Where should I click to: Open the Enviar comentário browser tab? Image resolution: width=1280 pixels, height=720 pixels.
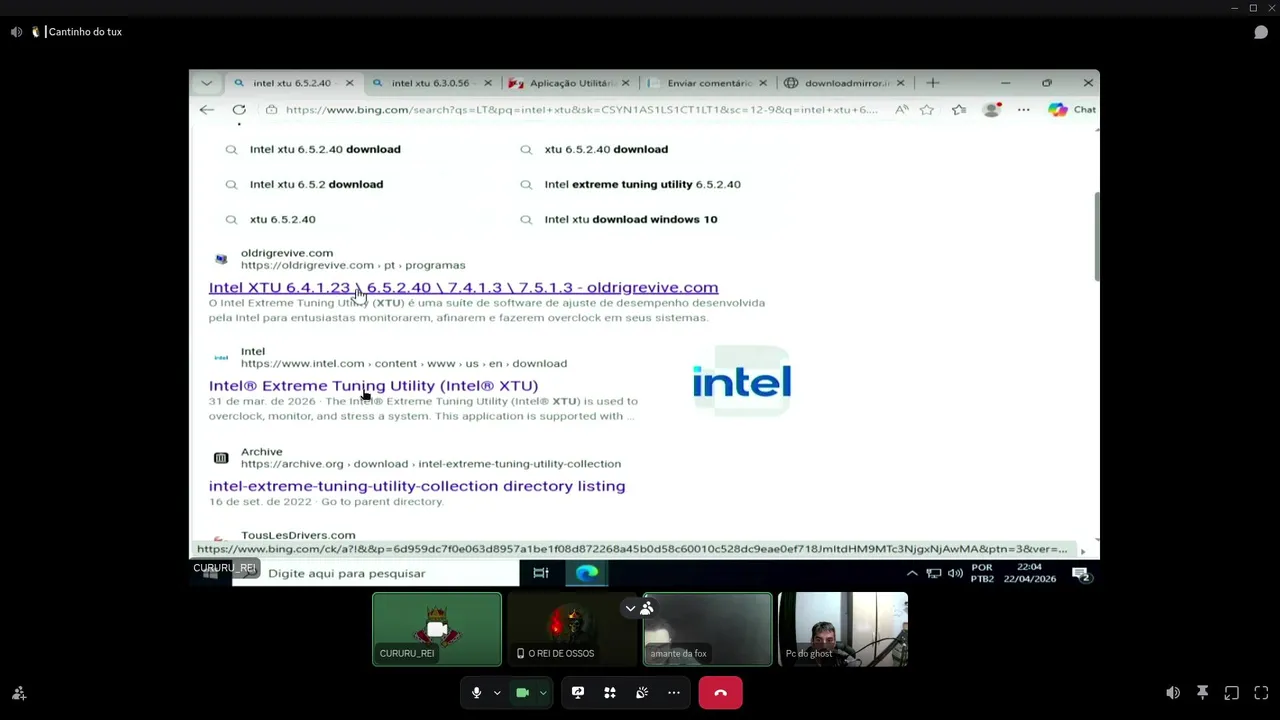tap(706, 83)
